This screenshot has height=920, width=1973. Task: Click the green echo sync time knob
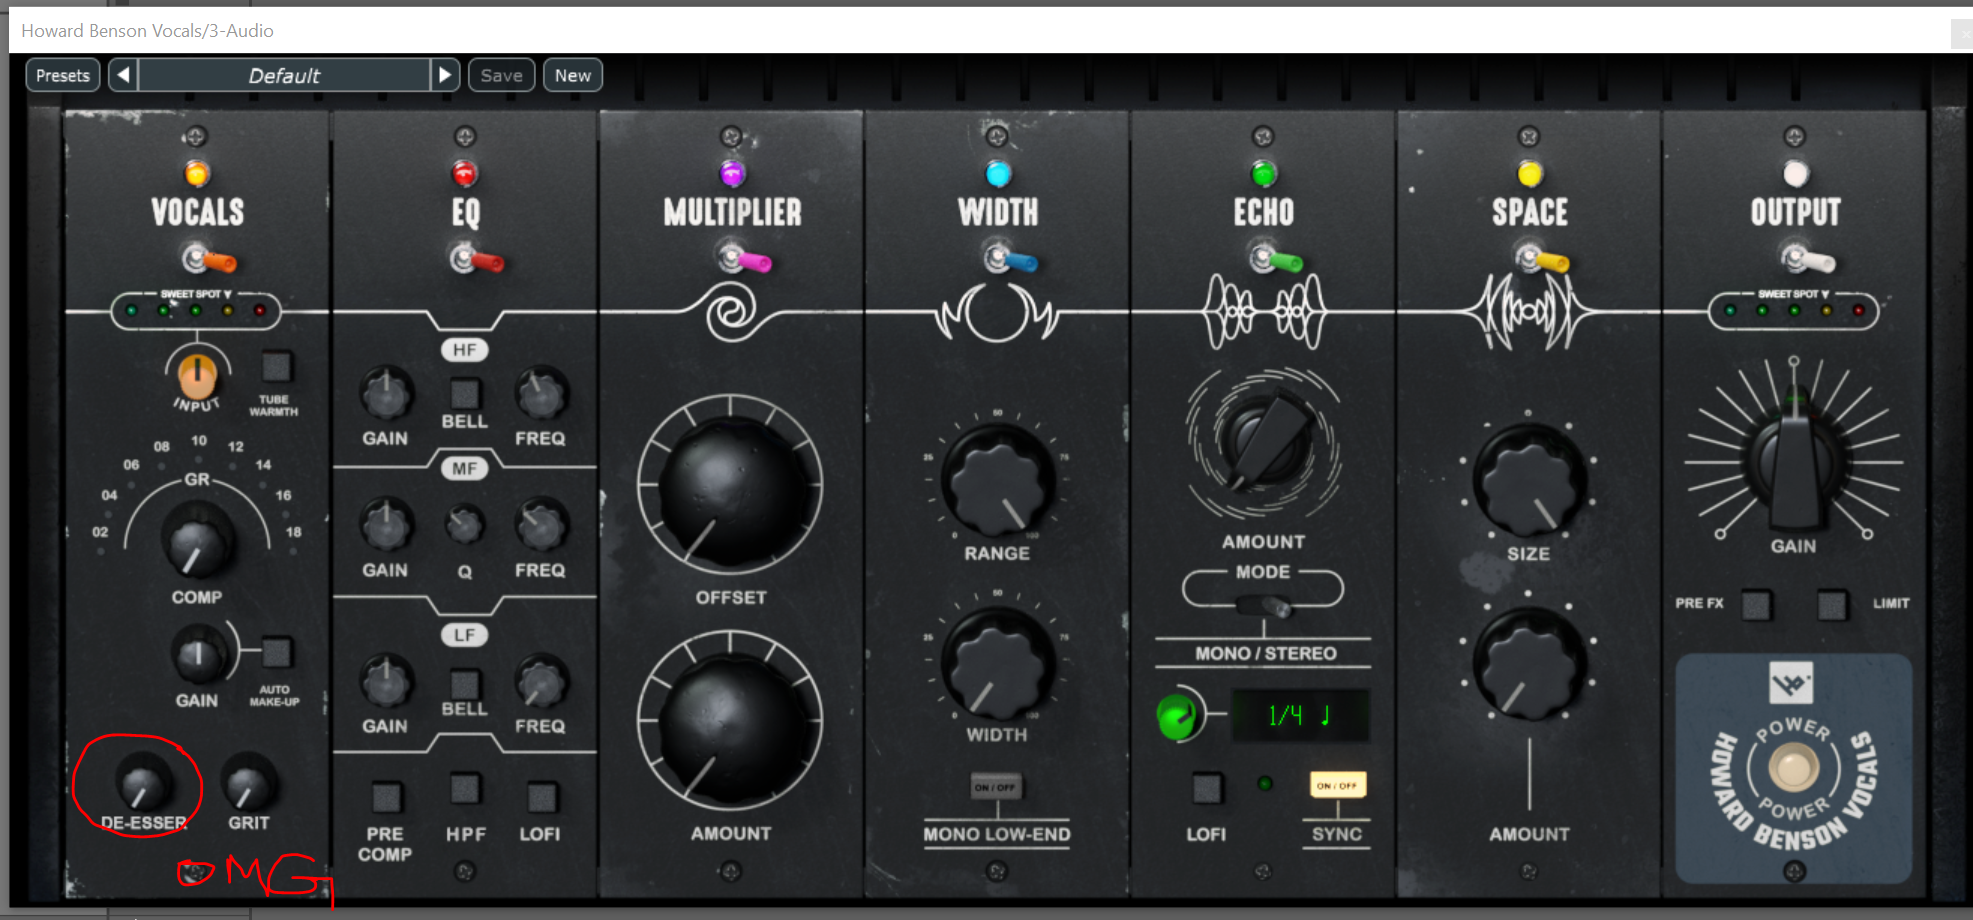pyautogui.click(x=1177, y=716)
